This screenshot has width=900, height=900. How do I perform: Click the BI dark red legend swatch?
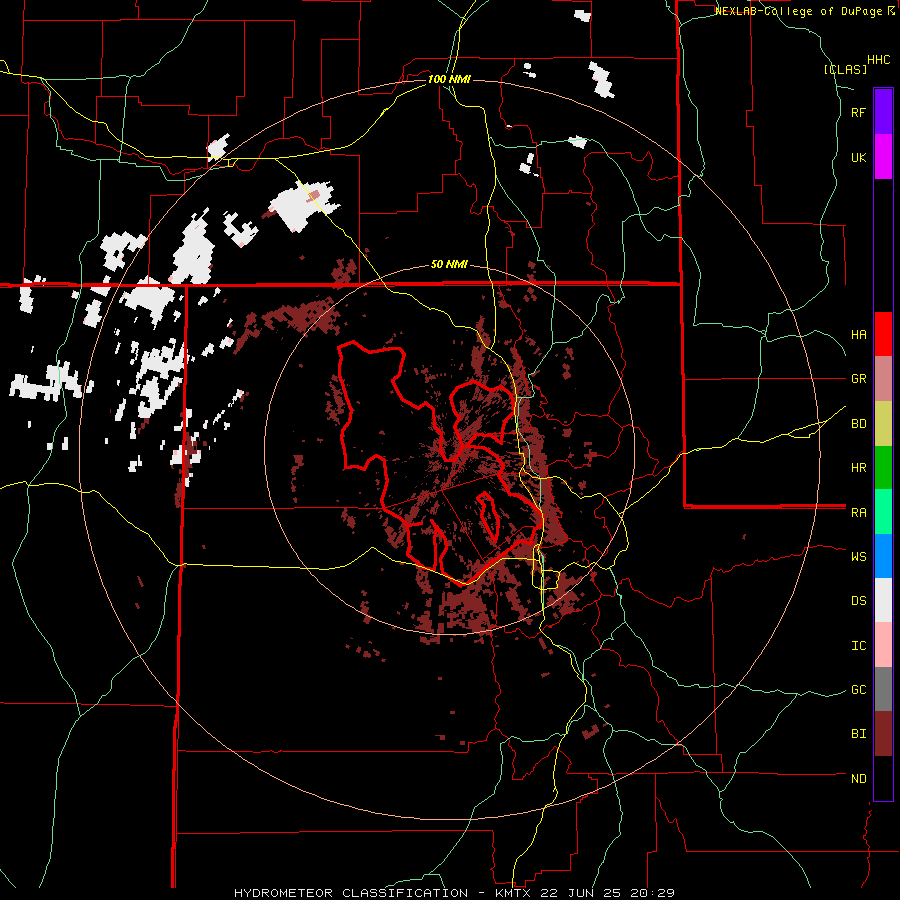tap(883, 734)
